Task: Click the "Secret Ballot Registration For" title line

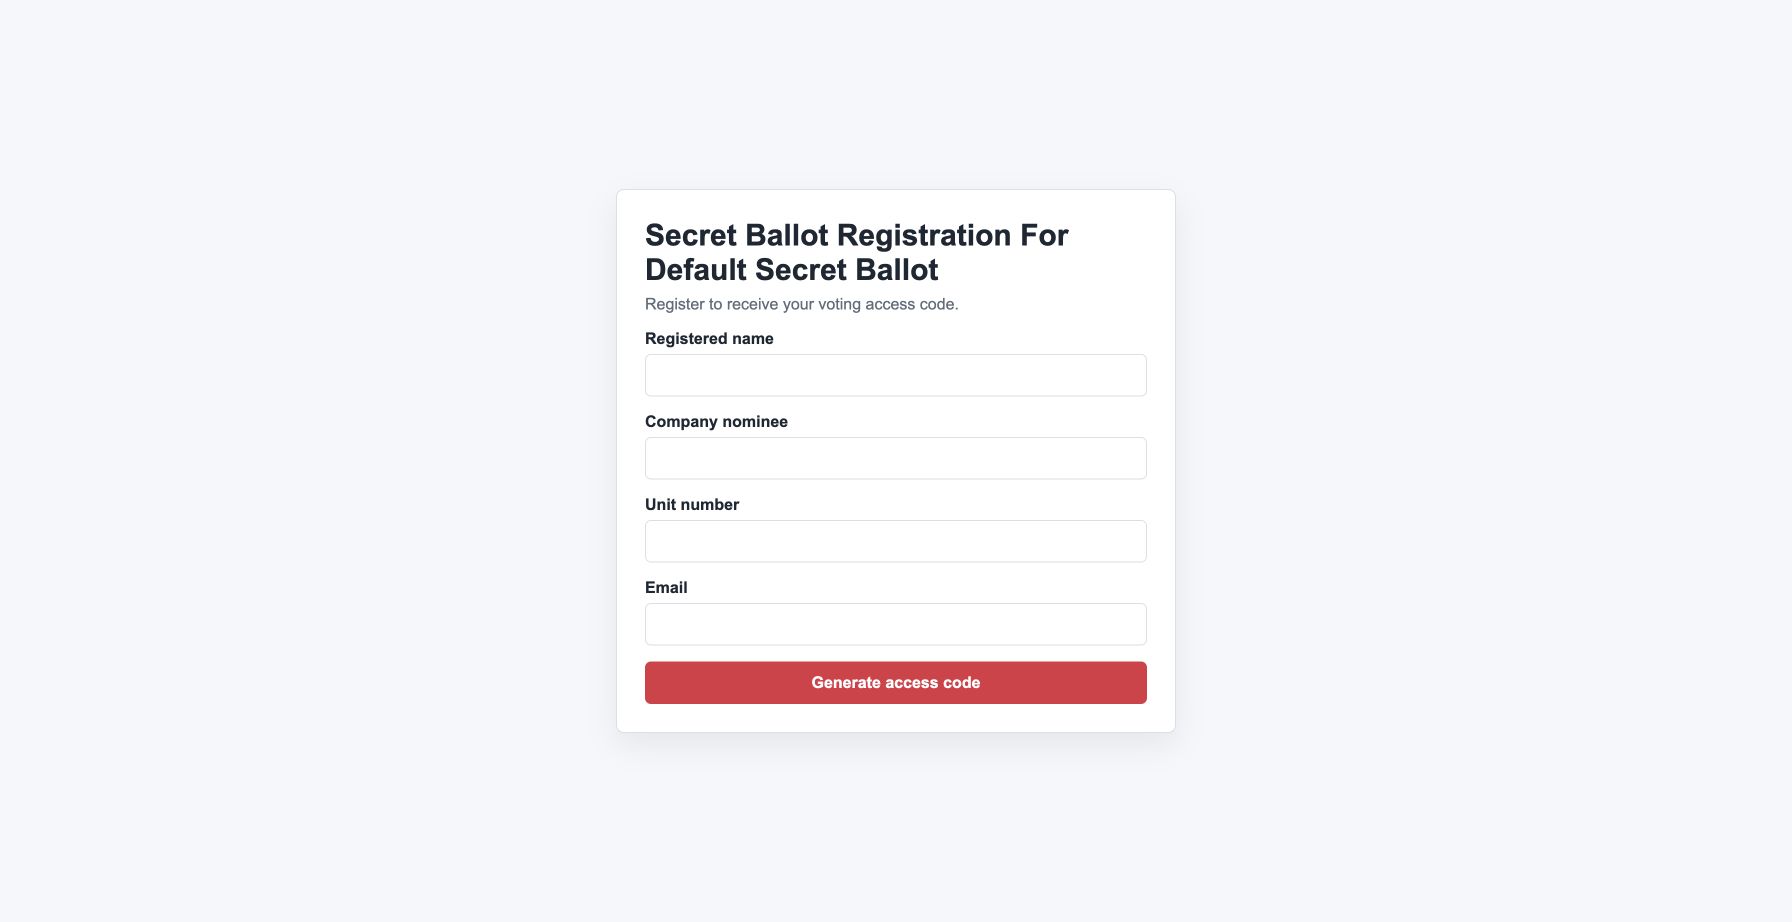Action: point(857,236)
